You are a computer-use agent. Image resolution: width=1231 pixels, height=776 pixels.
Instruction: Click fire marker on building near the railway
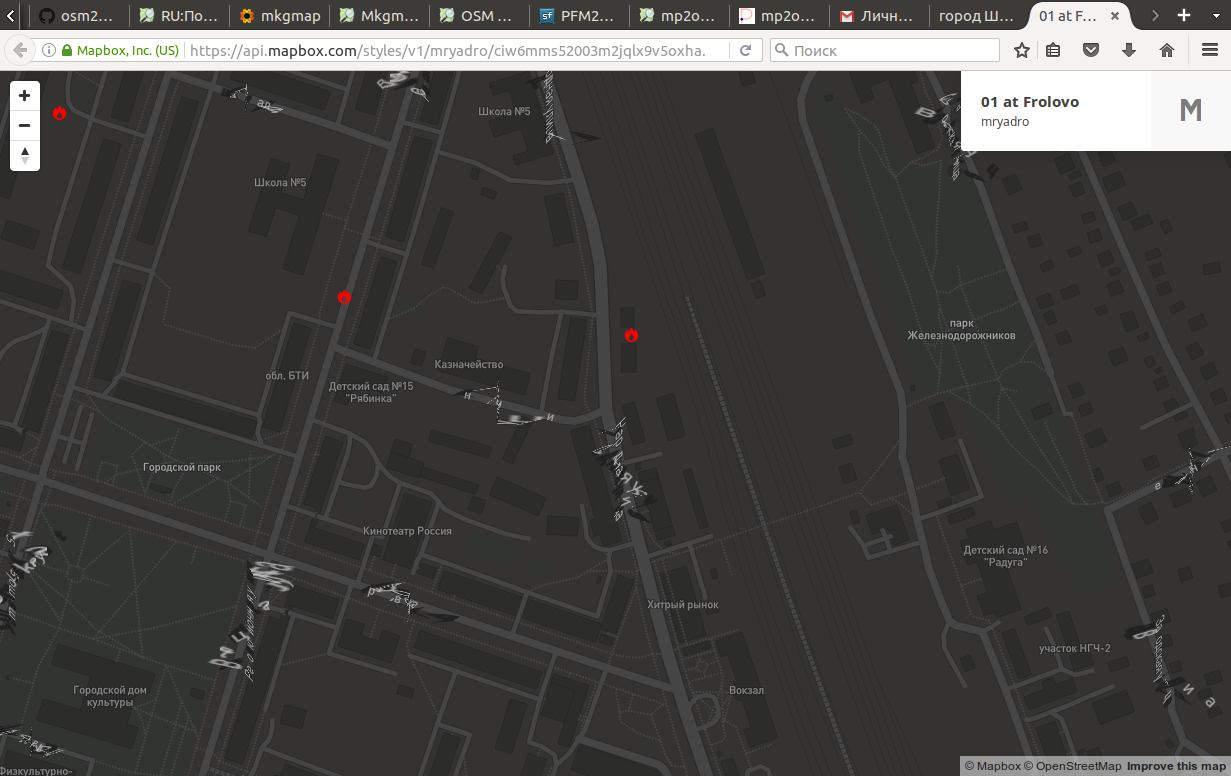point(631,335)
